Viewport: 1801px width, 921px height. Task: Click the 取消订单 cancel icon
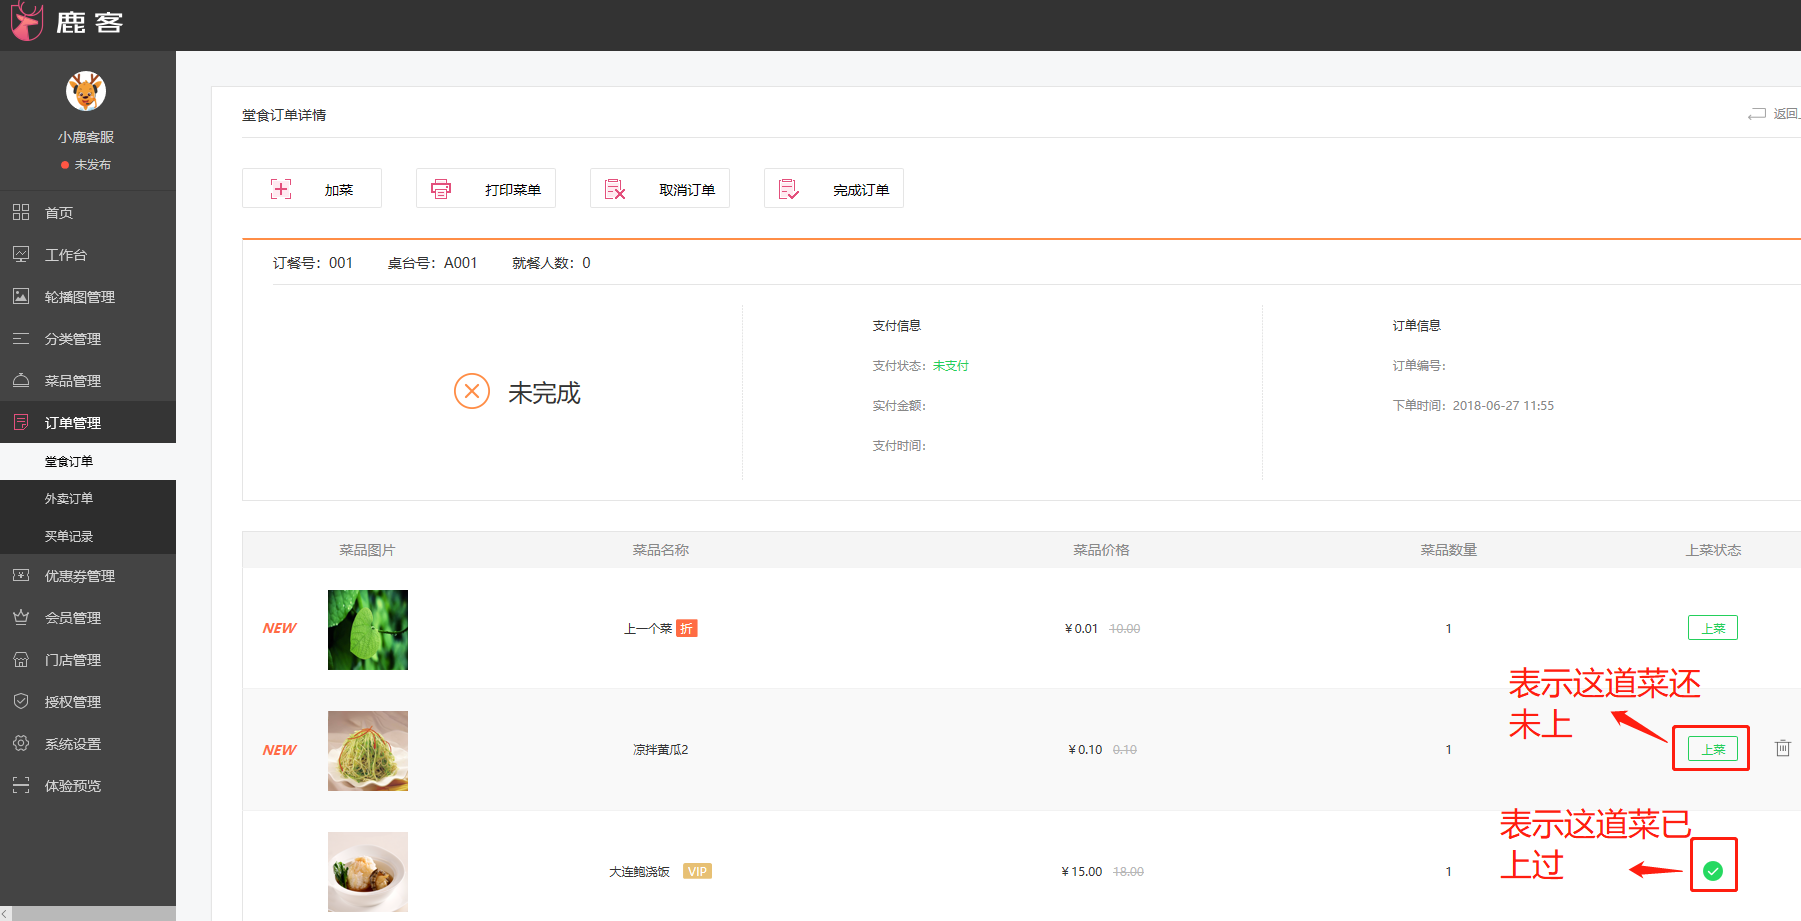click(615, 189)
